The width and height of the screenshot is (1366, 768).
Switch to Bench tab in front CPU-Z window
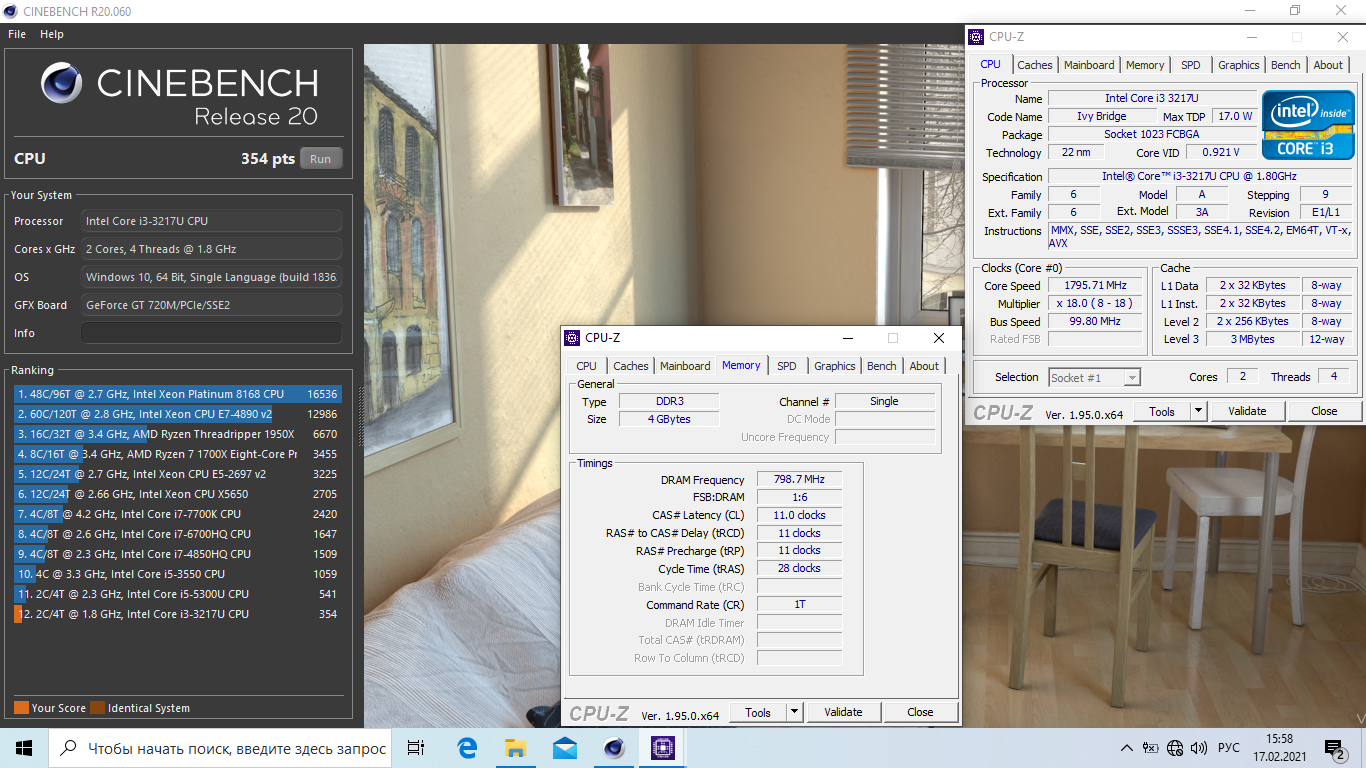pos(882,366)
